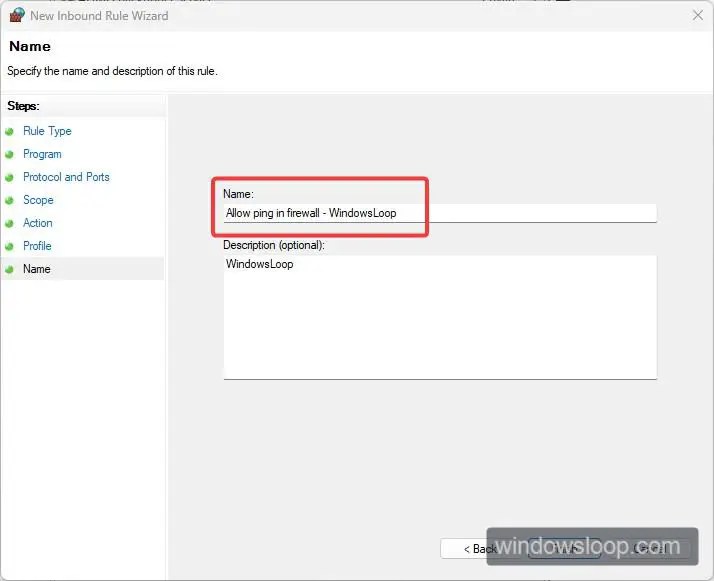Image resolution: width=714 pixels, height=581 pixels.
Task: Click inside the Description text area
Action: pyautogui.click(x=440, y=317)
